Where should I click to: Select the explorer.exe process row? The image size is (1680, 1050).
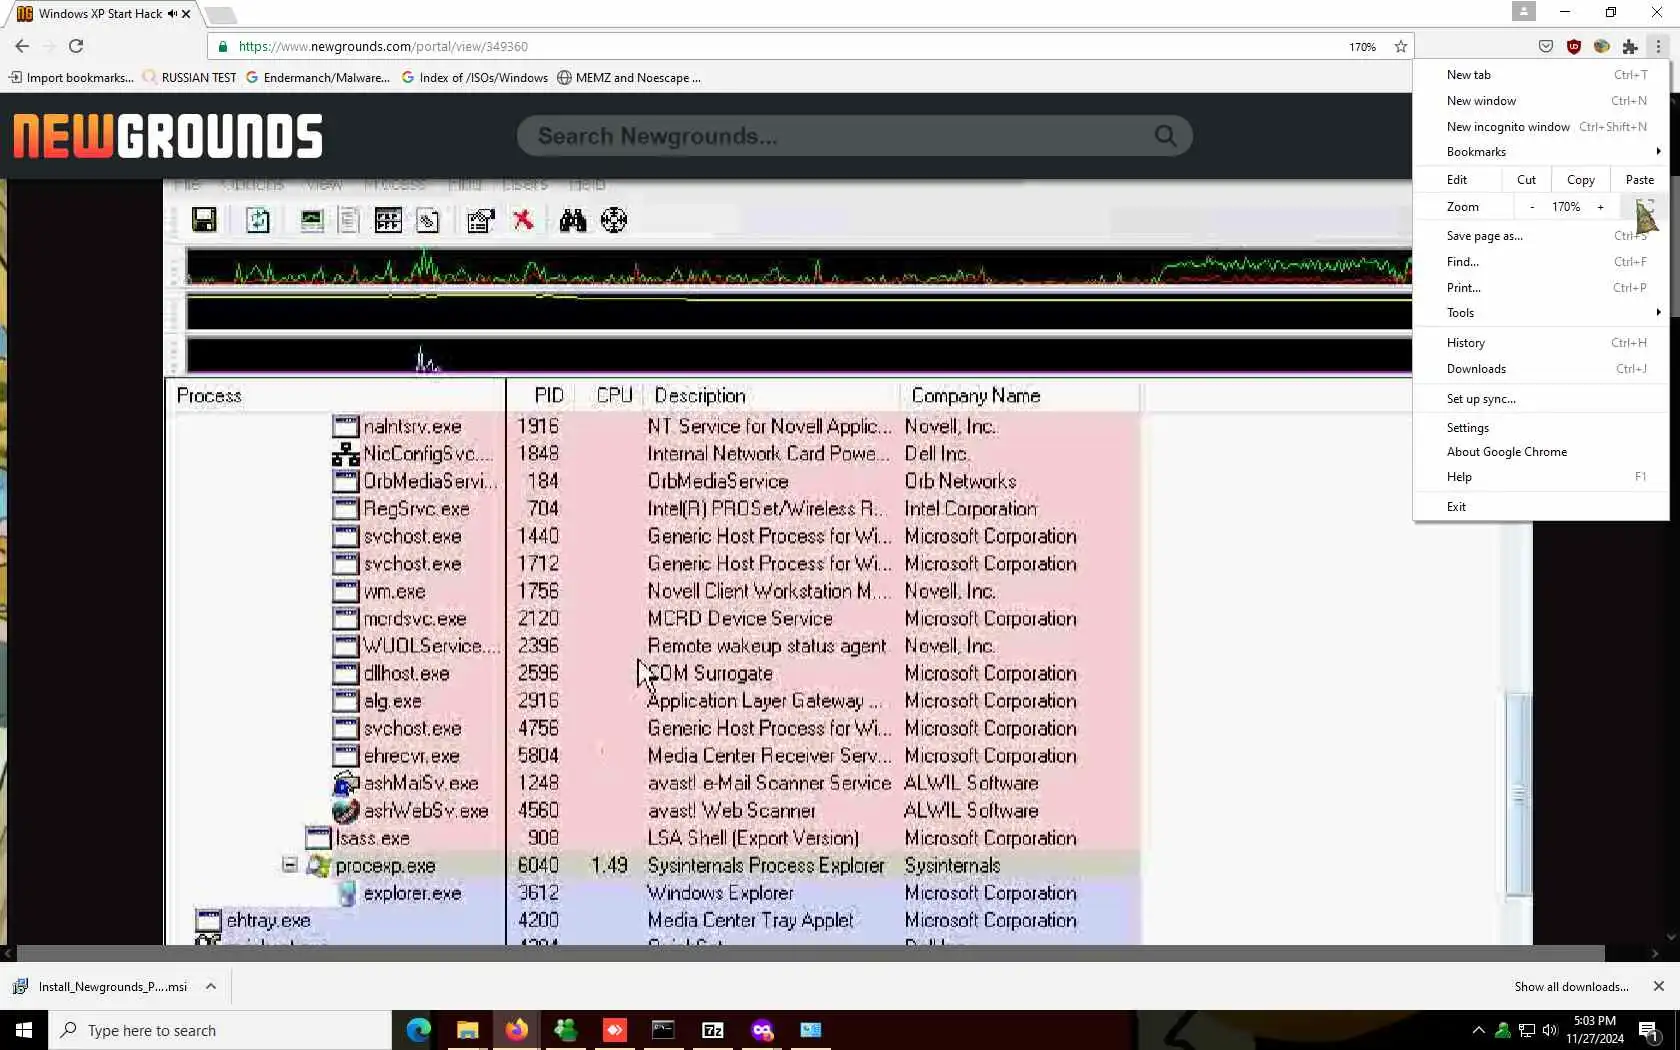point(655,893)
